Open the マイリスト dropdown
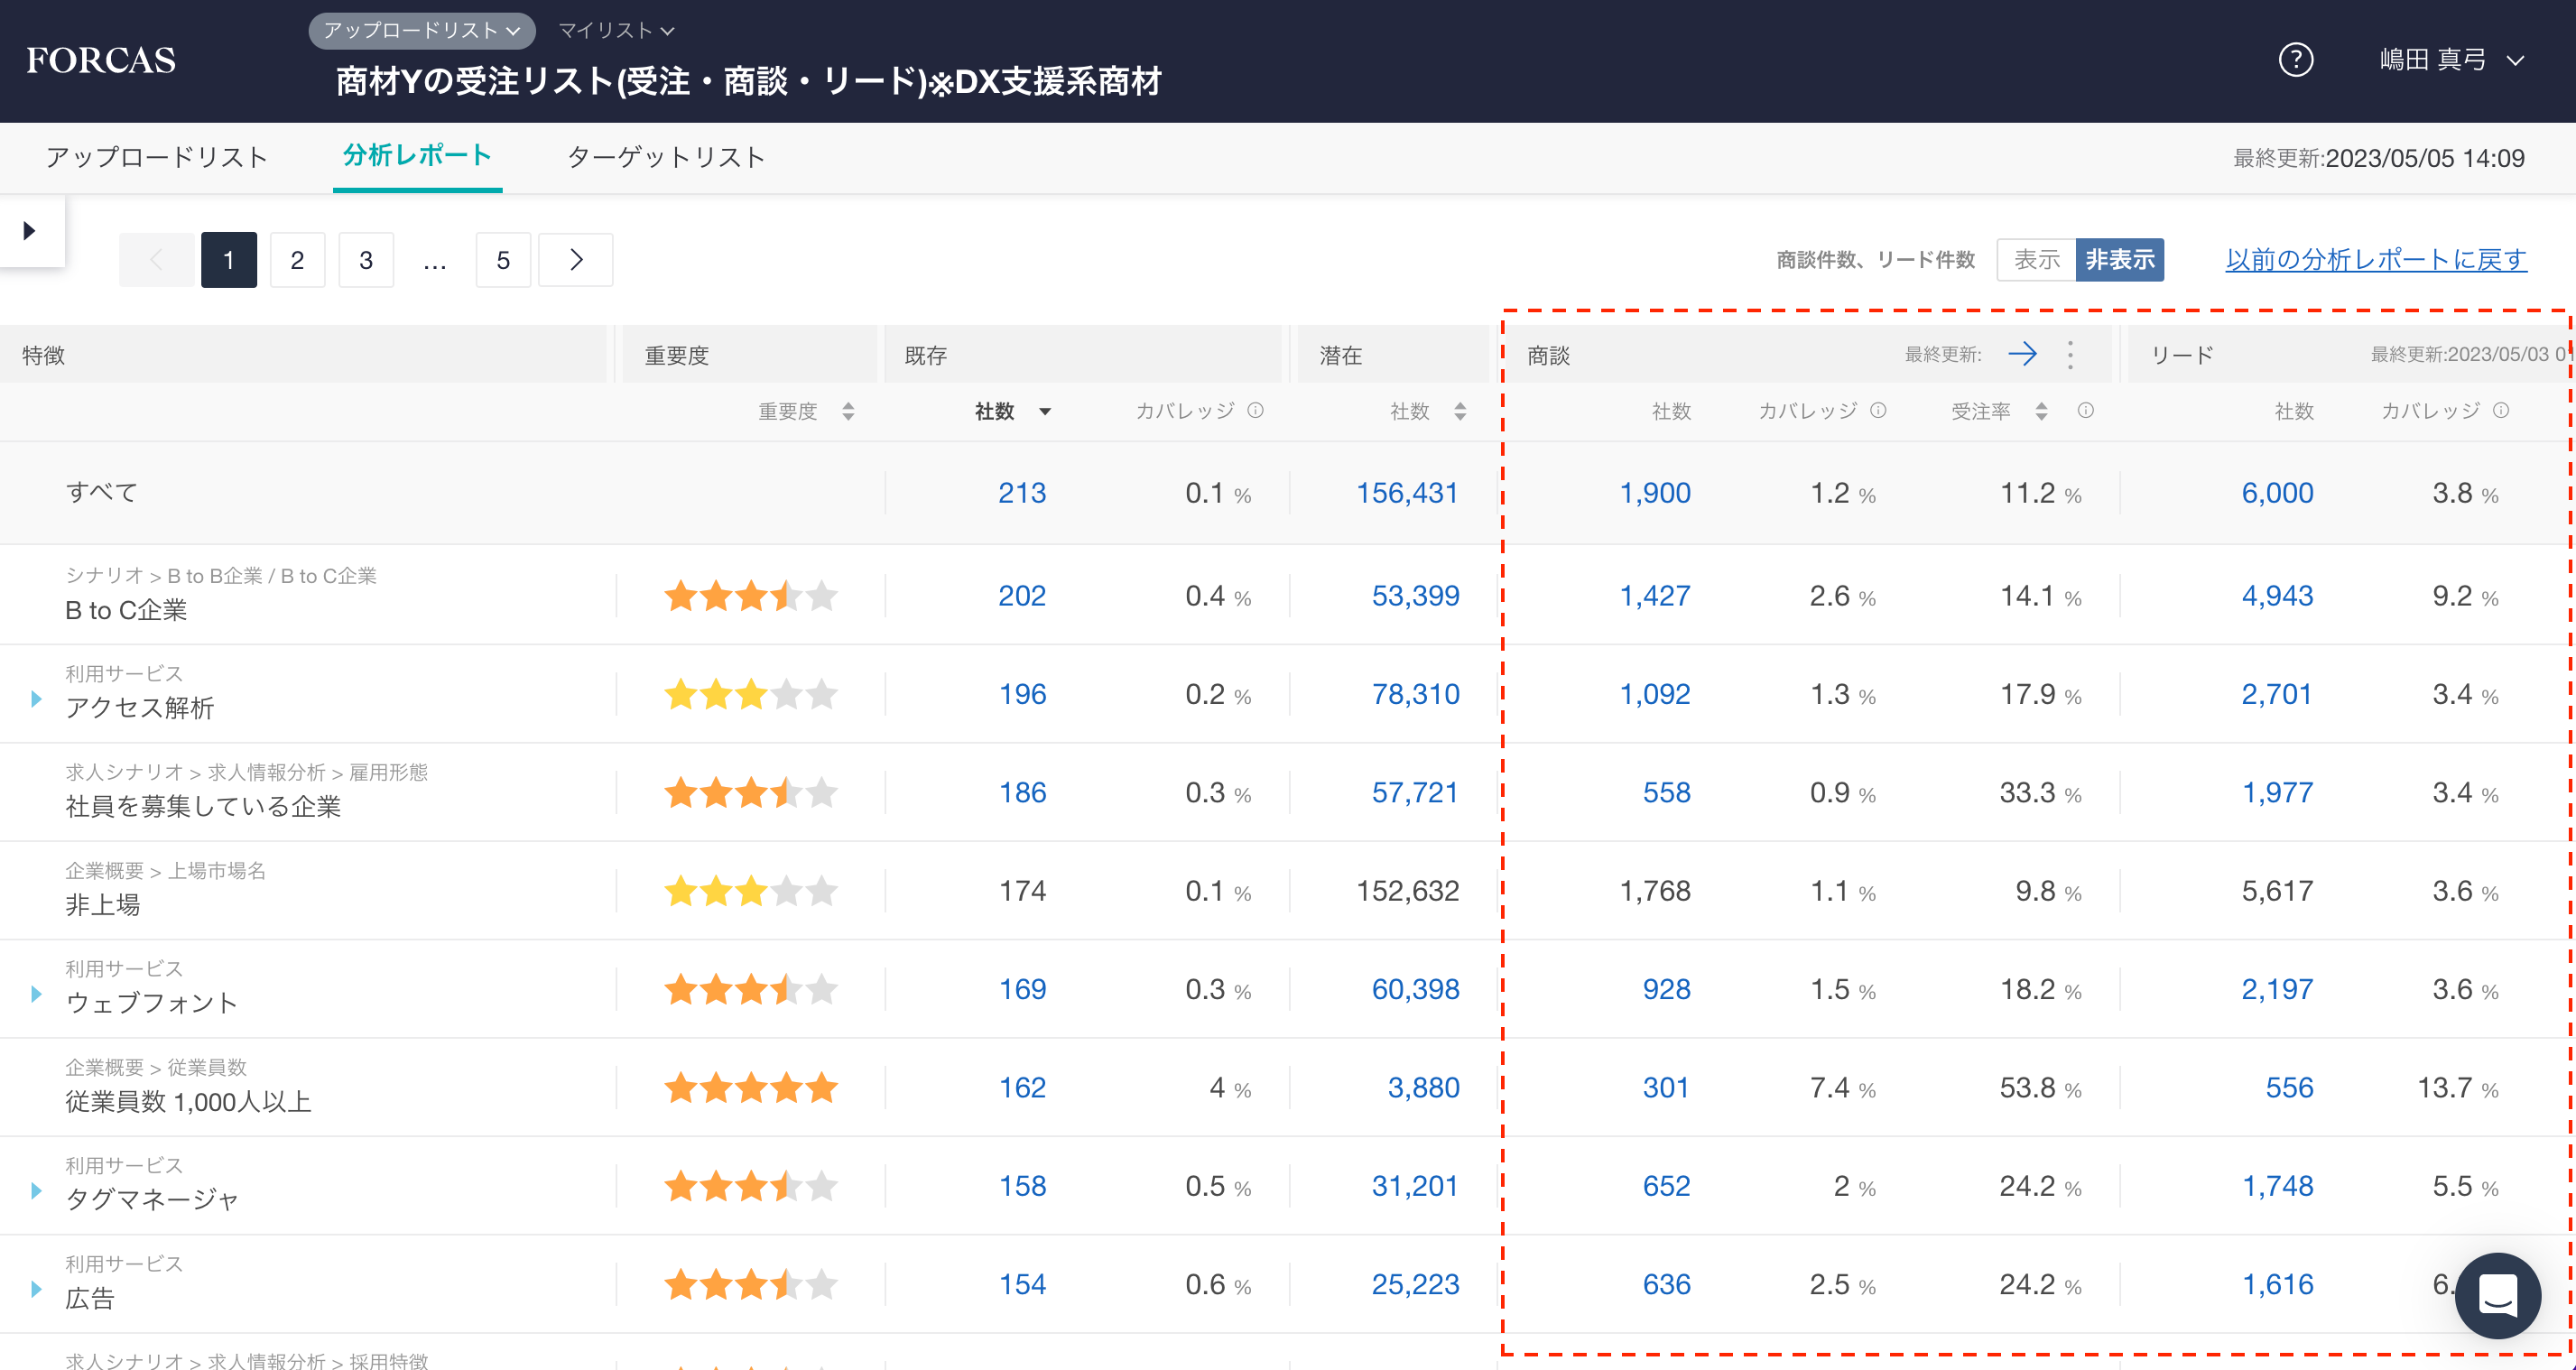Viewport: 2576px width, 1370px height. [x=615, y=31]
